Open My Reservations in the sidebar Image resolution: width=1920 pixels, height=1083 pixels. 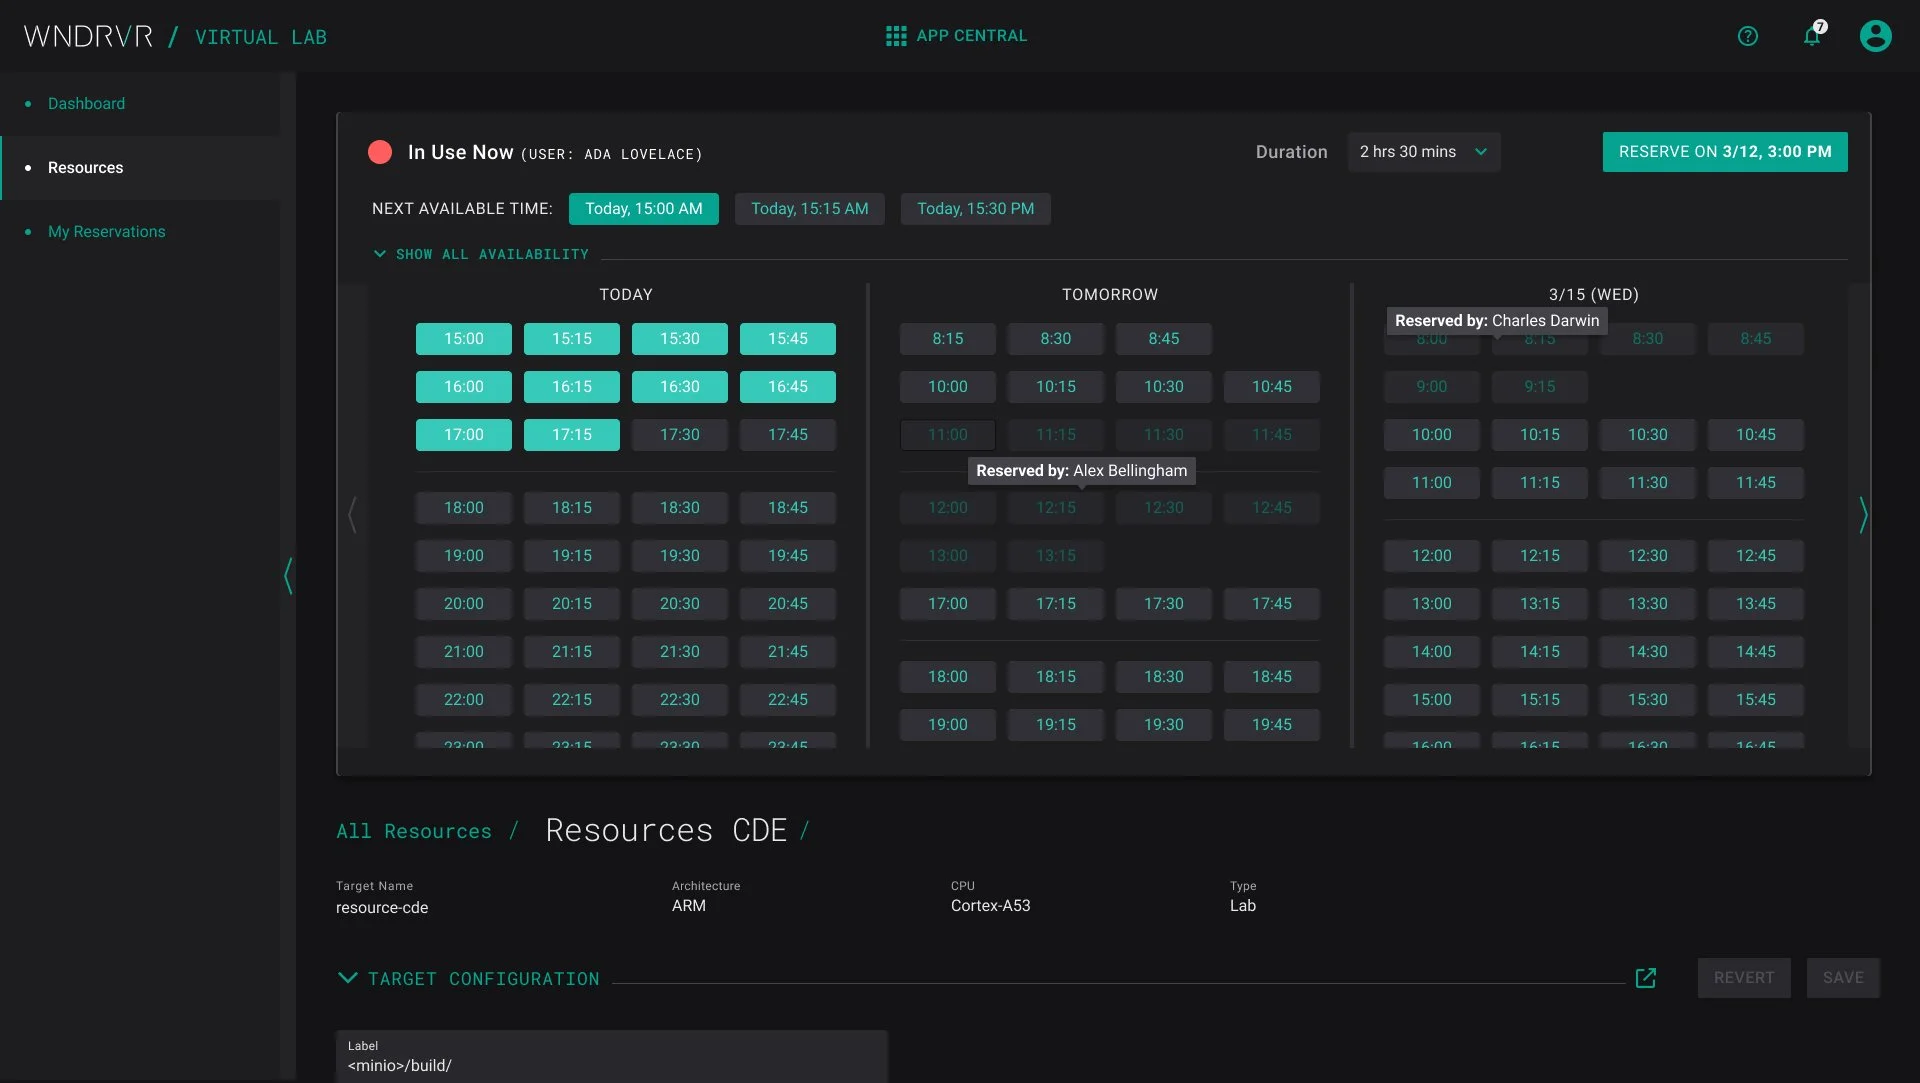click(106, 231)
